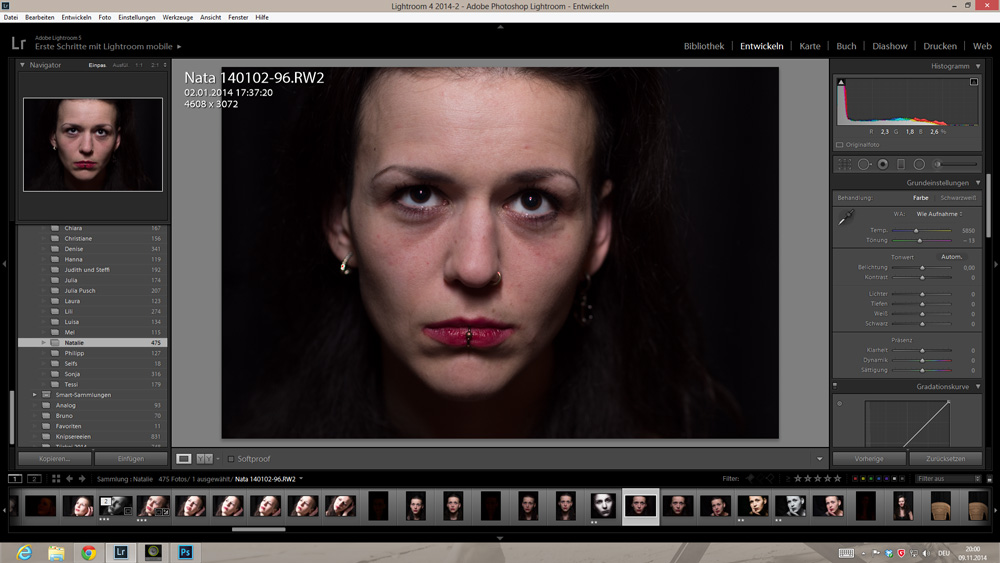Click the Temp. slider handle
The image size is (1000, 563).
click(917, 230)
